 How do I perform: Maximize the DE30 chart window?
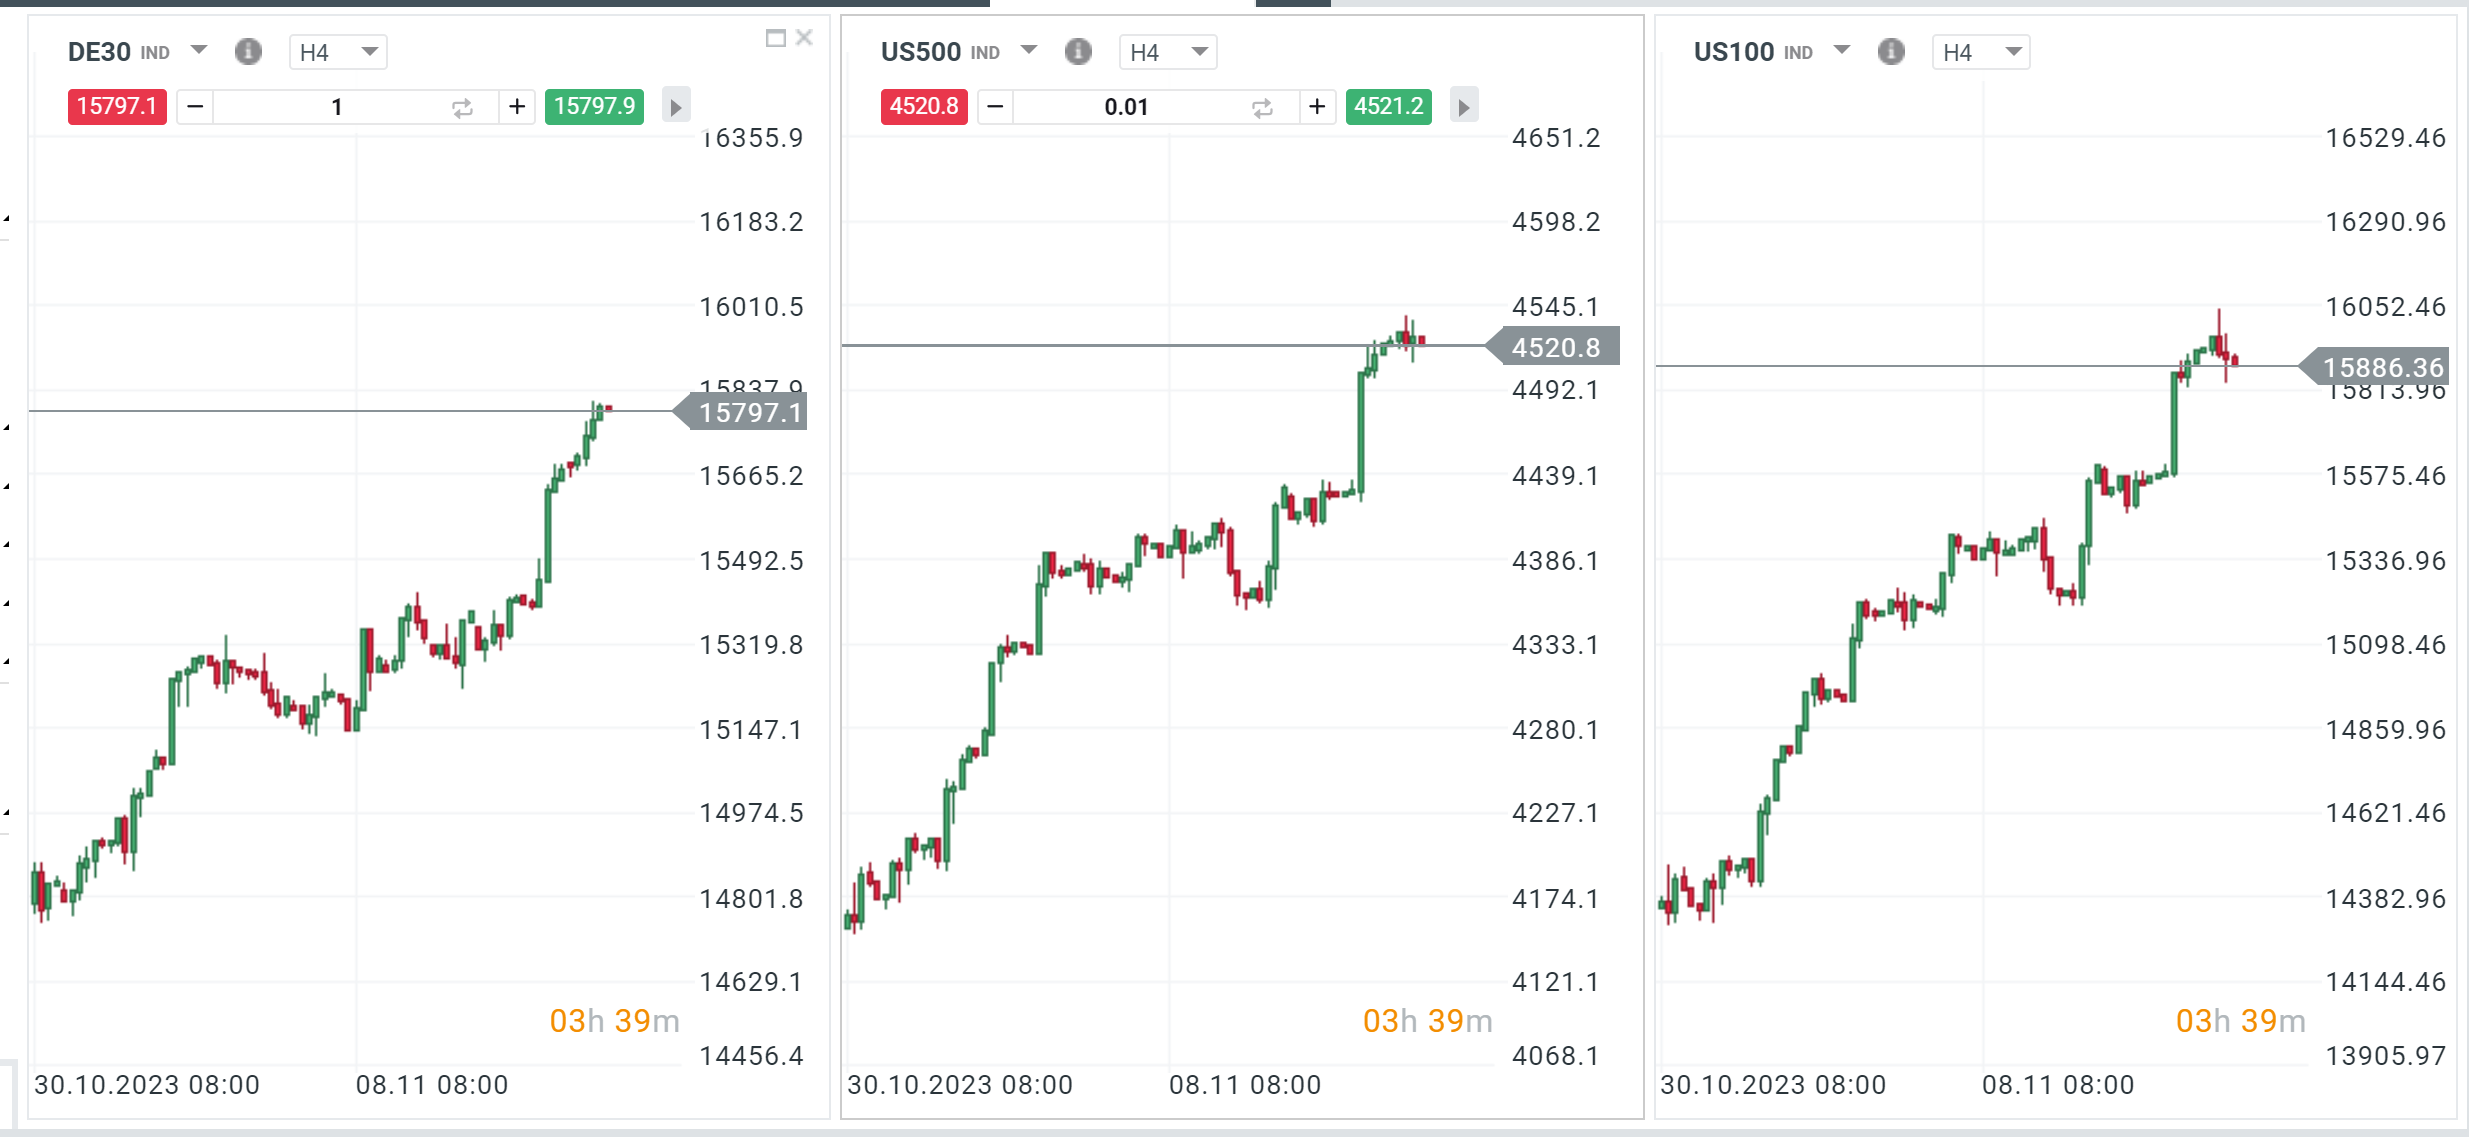(x=775, y=38)
